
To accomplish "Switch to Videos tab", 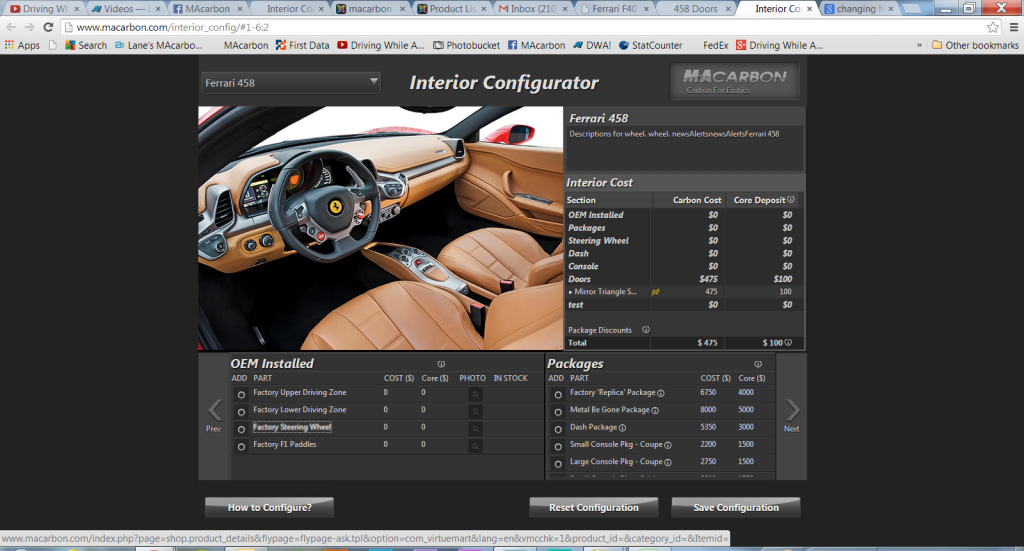I will pos(124,8).
